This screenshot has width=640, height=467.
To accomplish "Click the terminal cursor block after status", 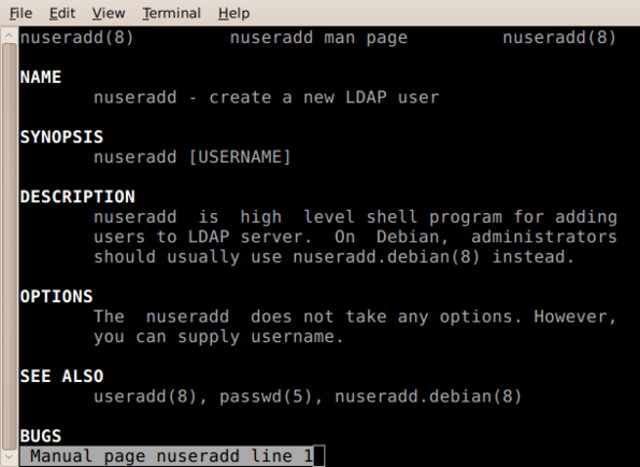I will click(x=319, y=456).
